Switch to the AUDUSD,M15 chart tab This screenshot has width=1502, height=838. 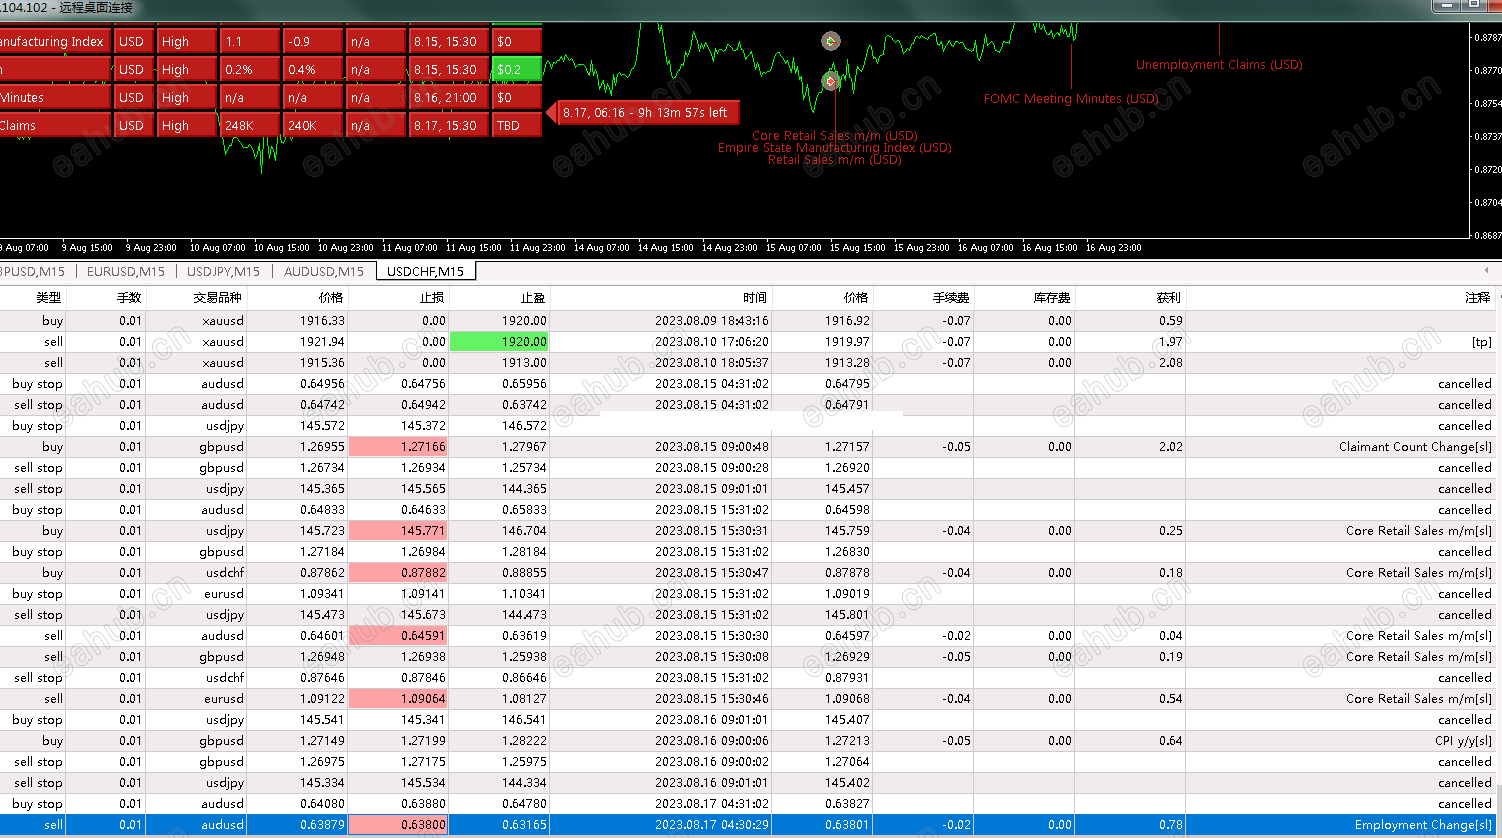(x=323, y=271)
